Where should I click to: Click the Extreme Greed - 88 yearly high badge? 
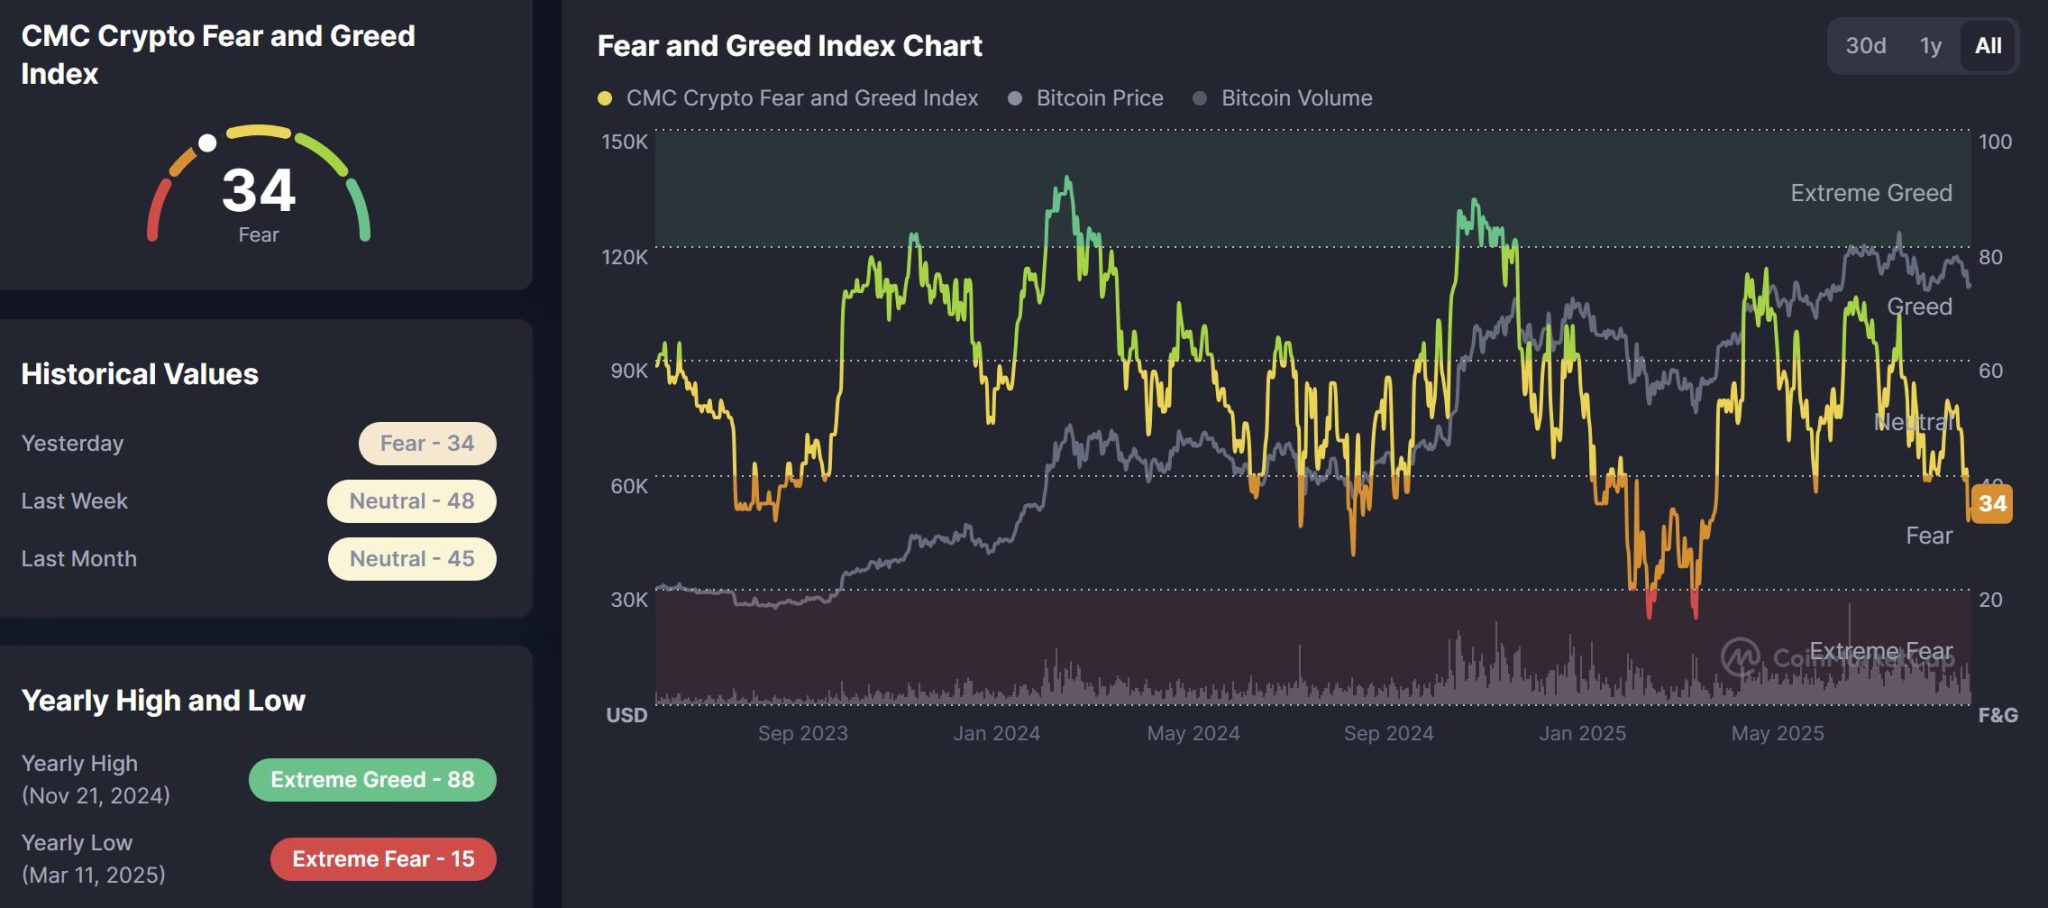[371, 780]
